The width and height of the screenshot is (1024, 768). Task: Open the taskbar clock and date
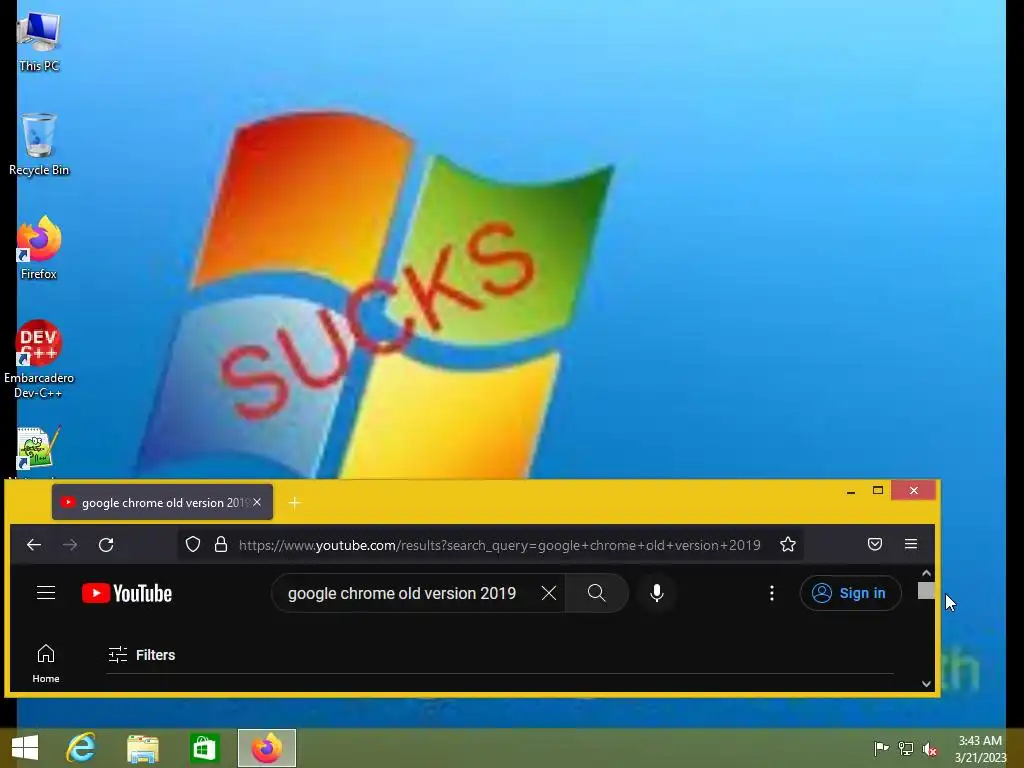click(980, 749)
